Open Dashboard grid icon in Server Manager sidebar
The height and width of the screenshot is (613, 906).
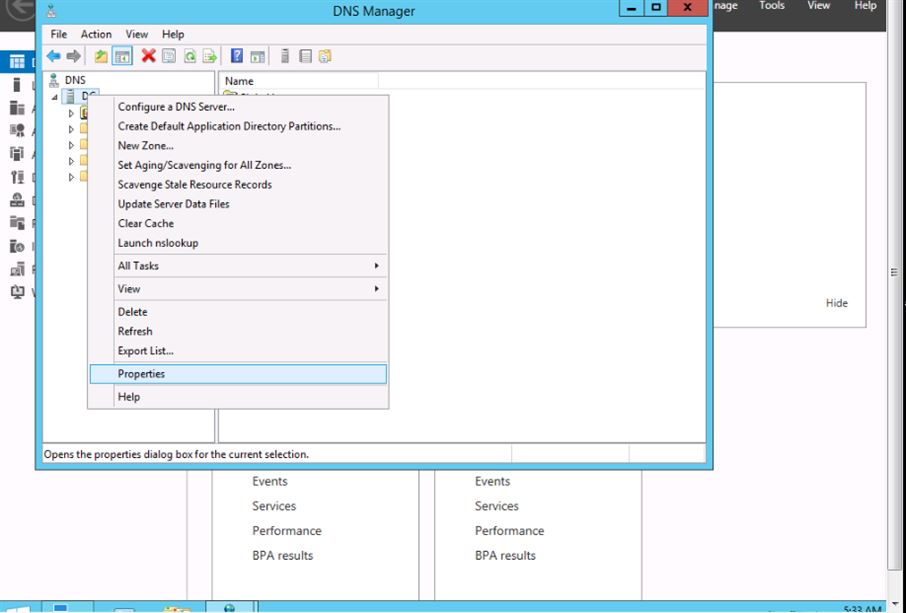click(17, 61)
